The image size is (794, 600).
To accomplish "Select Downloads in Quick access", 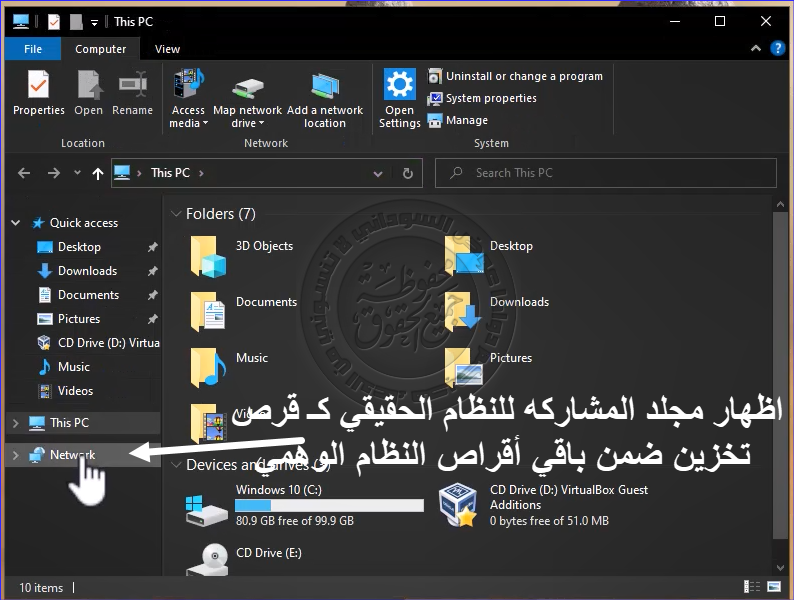I will pos(87,271).
